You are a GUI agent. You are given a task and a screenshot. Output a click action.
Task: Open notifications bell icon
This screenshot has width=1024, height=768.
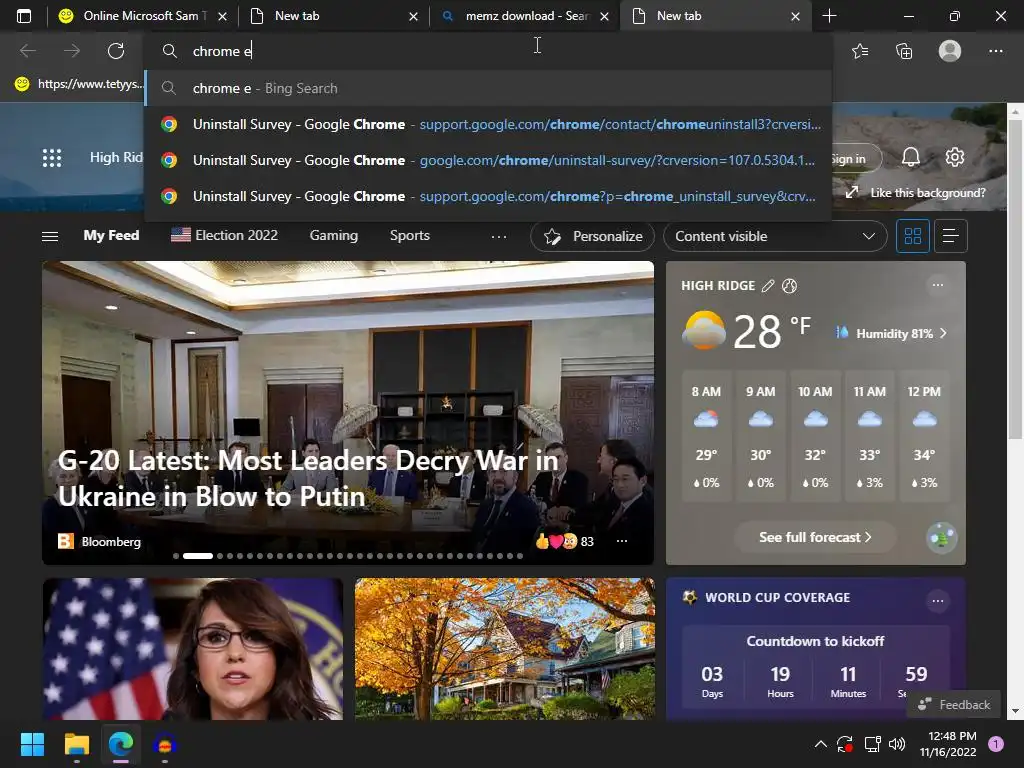click(911, 157)
